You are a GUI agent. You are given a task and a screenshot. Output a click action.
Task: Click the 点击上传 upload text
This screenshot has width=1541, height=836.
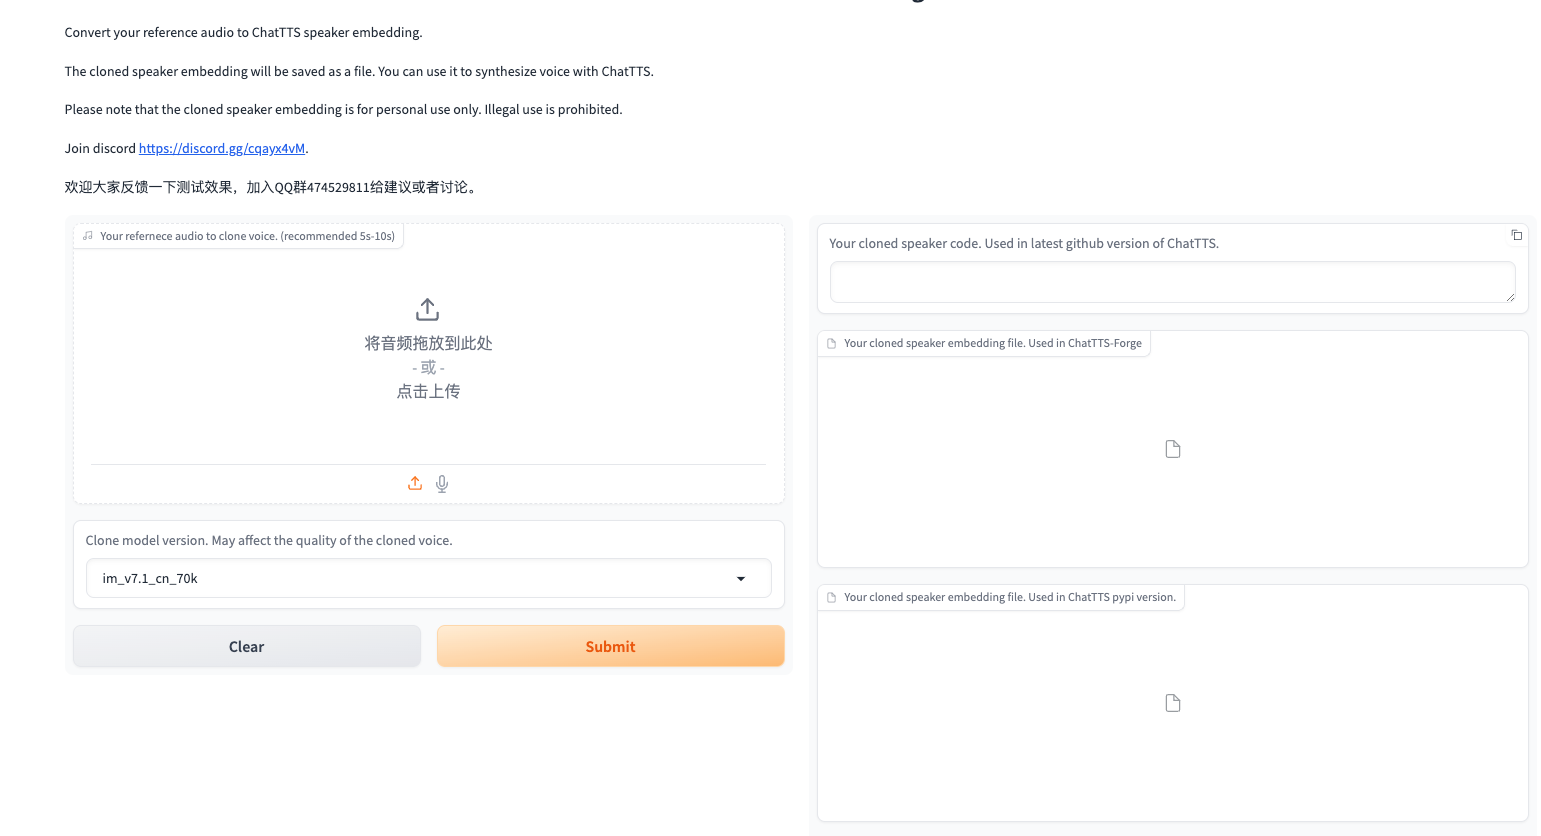click(428, 392)
